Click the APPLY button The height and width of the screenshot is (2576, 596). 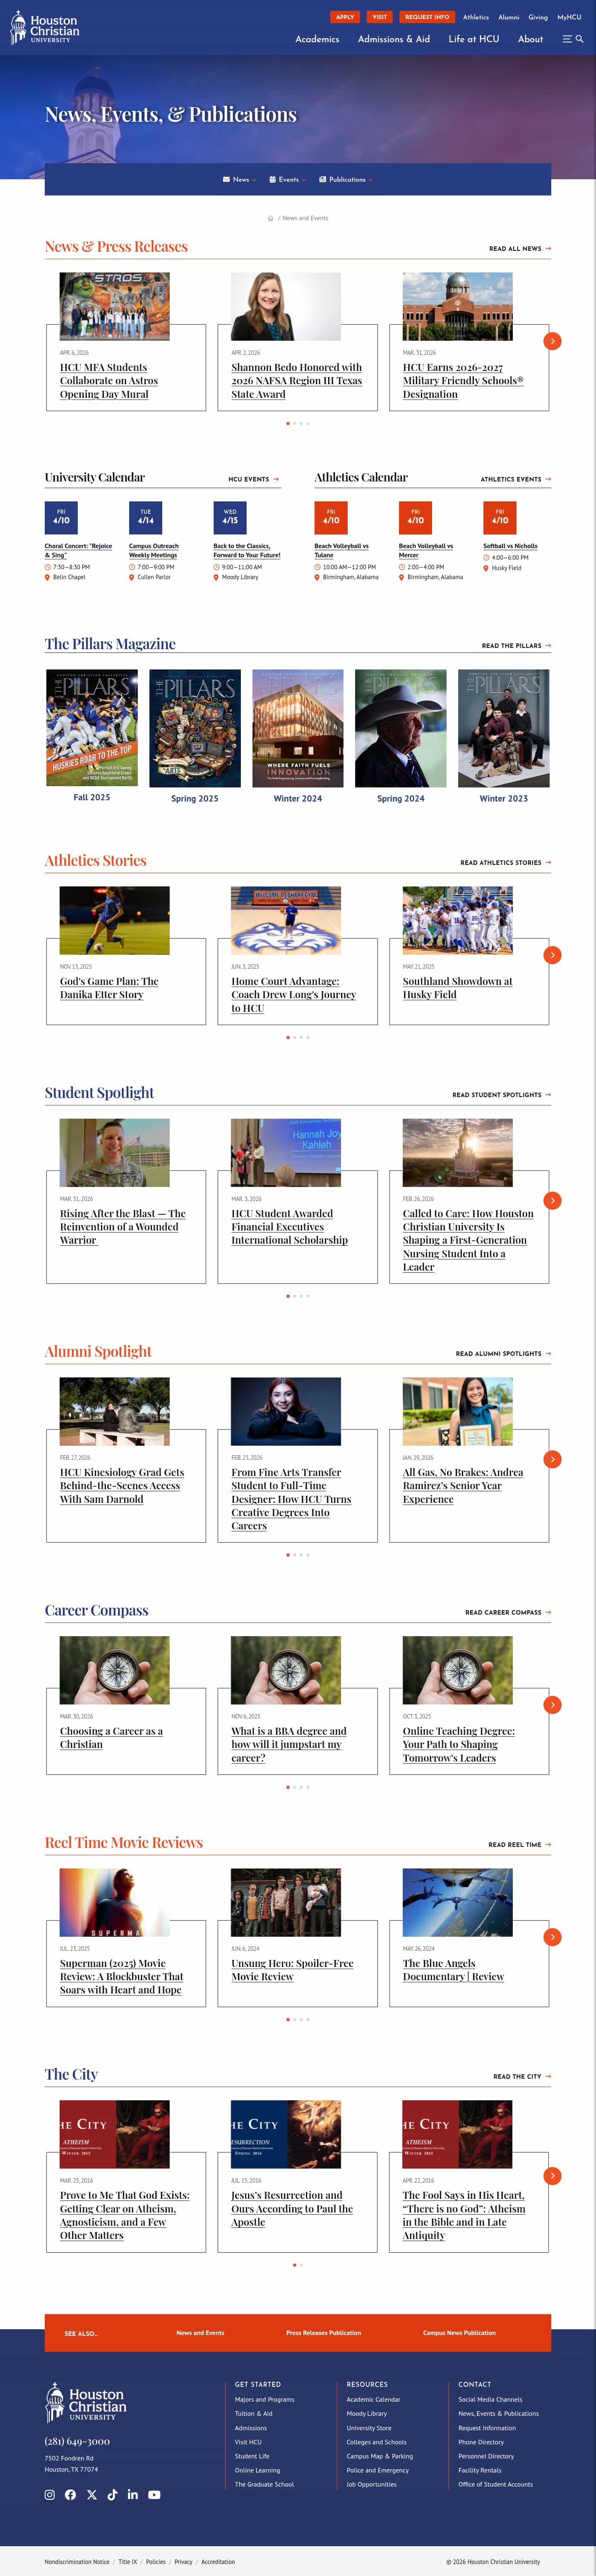click(x=345, y=17)
